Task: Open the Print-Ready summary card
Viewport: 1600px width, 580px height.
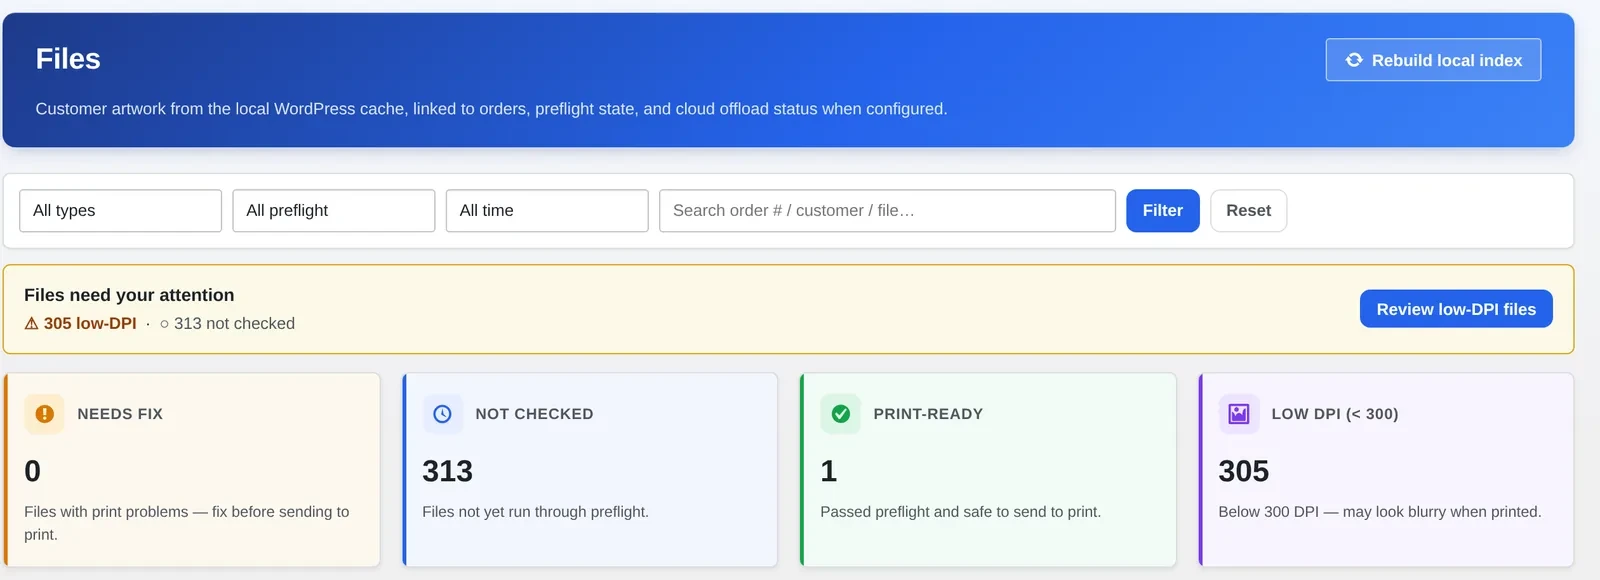Action: (x=988, y=470)
